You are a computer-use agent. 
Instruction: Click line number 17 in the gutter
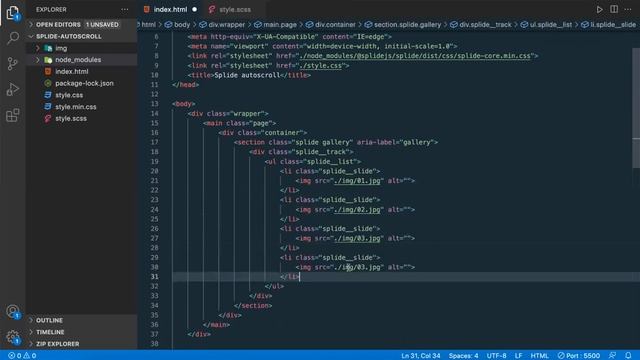[154, 142]
